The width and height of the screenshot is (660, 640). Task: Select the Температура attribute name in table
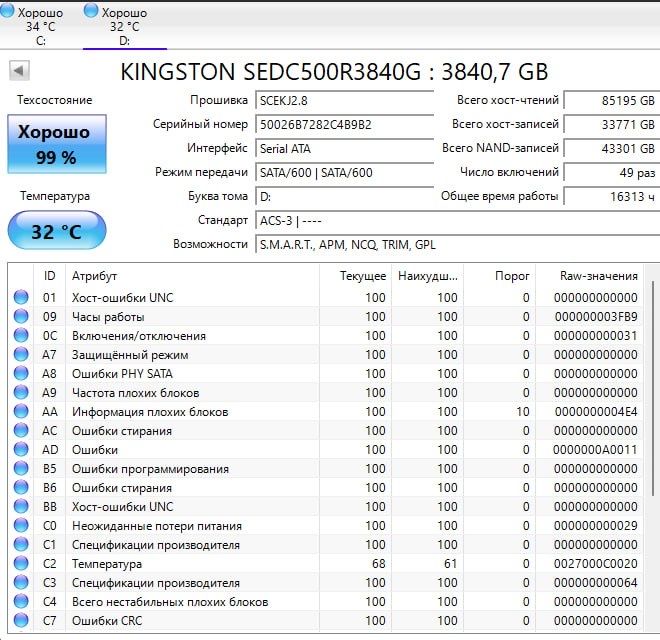coord(107,564)
